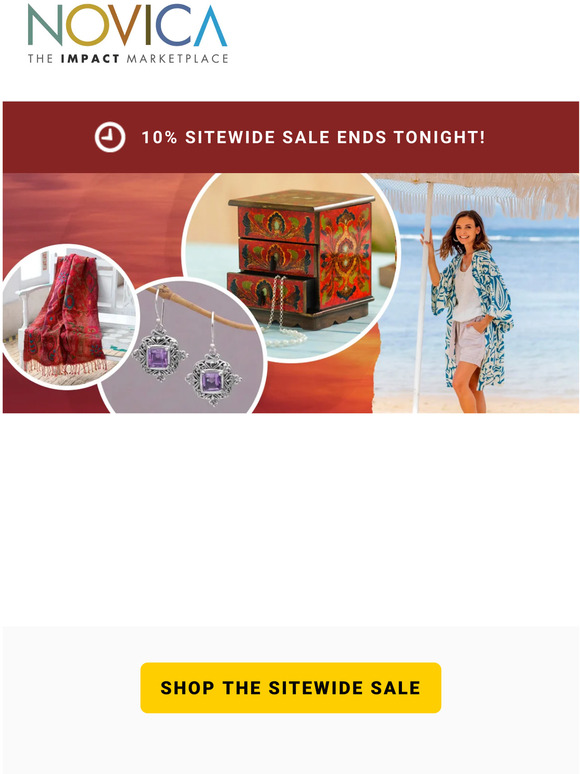Click the left amethyst earring
The height and width of the screenshot is (774, 580).
(x=159, y=348)
